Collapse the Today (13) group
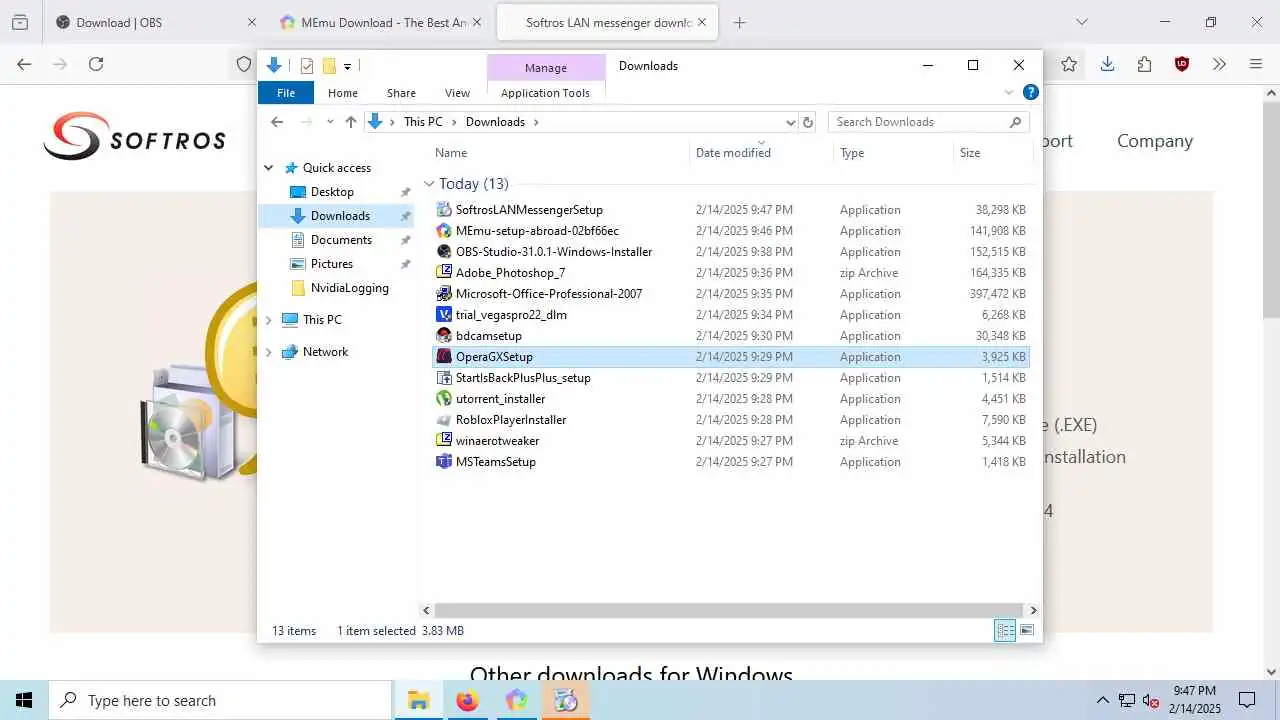The height and width of the screenshot is (720, 1280). click(429, 184)
